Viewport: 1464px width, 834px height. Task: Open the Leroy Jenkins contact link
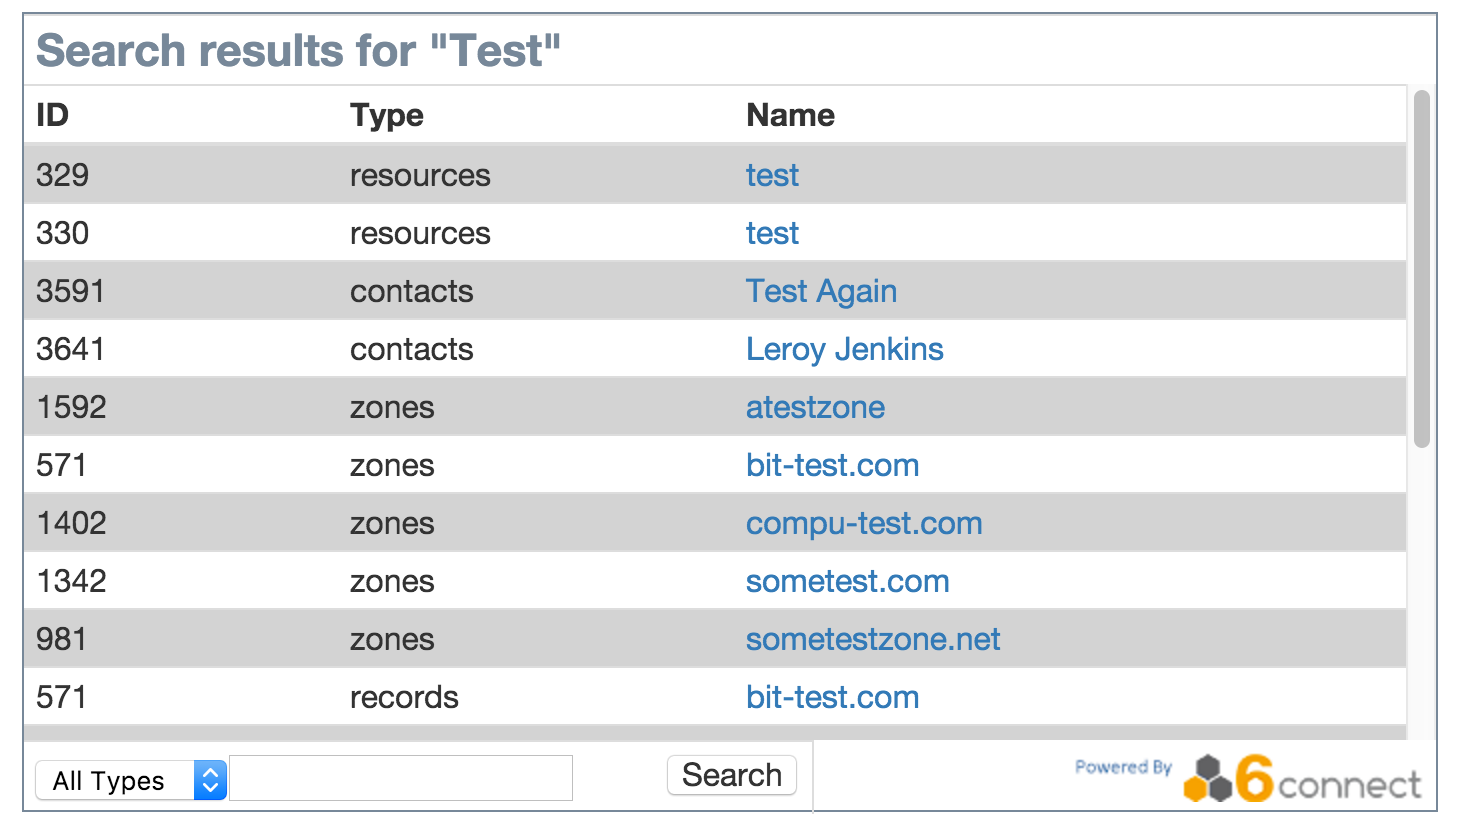pyautogui.click(x=844, y=349)
